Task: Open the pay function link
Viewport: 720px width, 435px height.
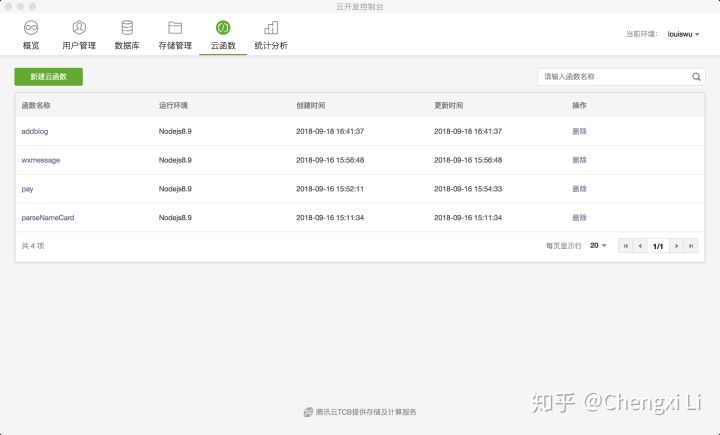Action: coord(27,189)
